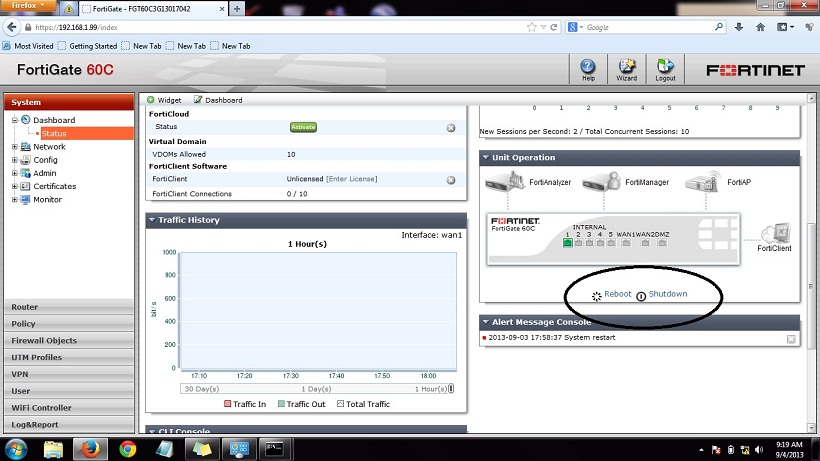Add a Widget from the toolbar
820x461 pixels.
[x=164, y=100]
